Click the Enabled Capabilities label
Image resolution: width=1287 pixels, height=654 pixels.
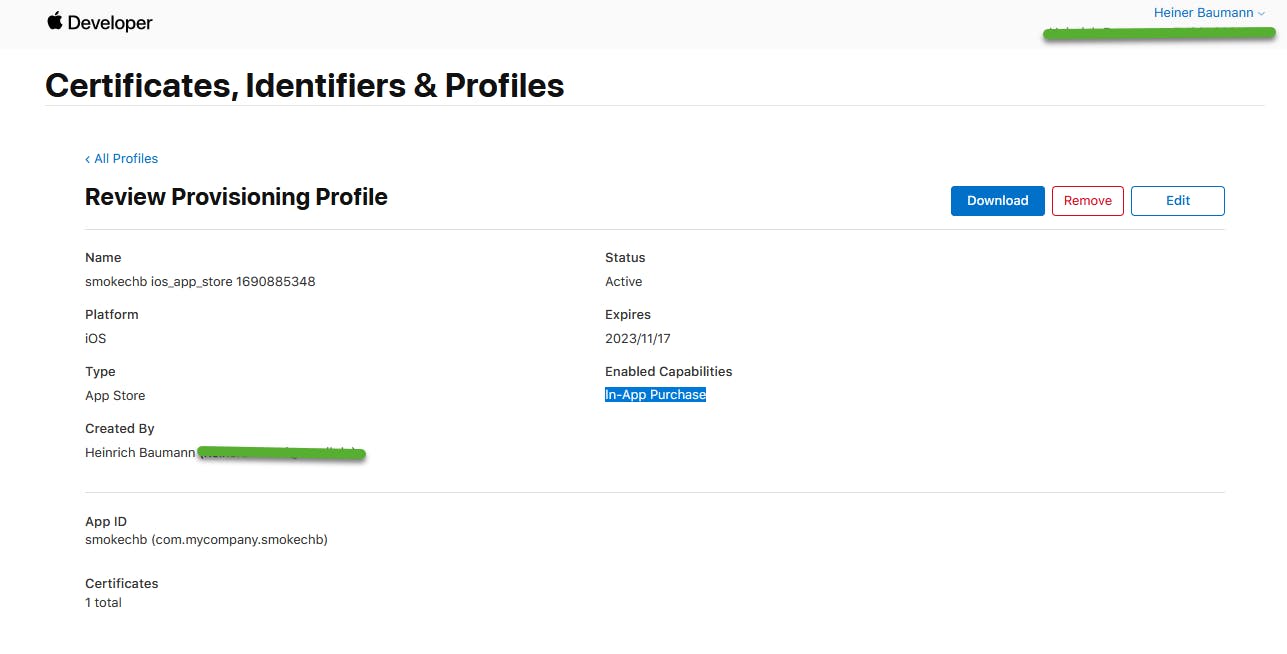[x=668, y=372]
